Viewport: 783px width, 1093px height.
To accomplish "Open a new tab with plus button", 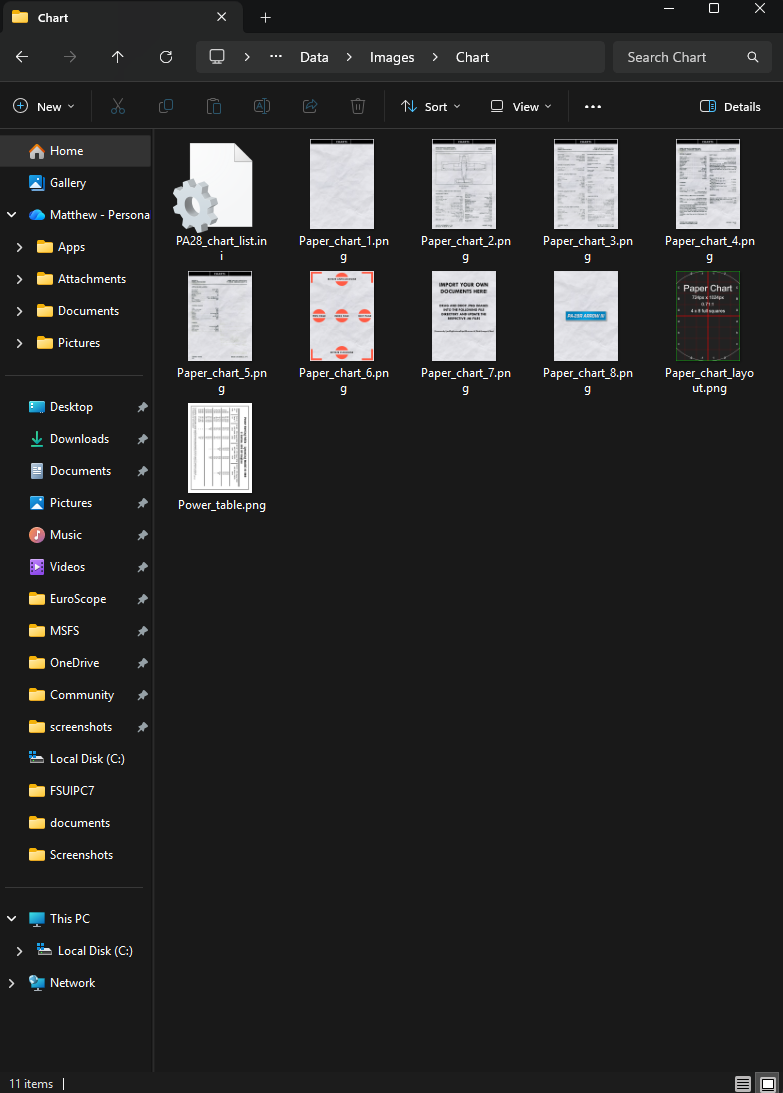I will (266, 17).
